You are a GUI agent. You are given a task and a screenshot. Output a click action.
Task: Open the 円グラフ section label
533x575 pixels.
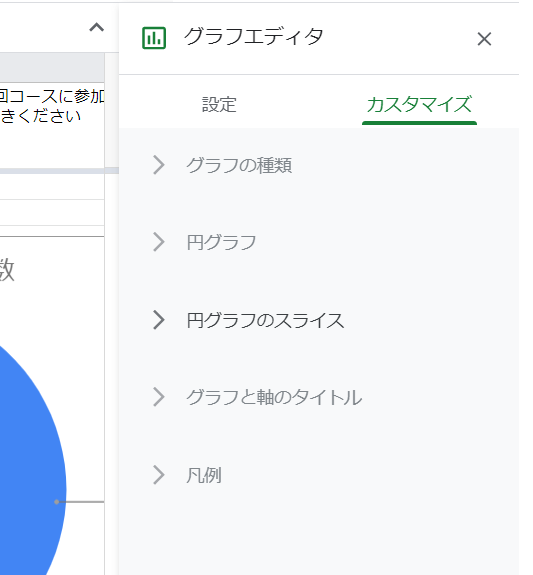221,242
